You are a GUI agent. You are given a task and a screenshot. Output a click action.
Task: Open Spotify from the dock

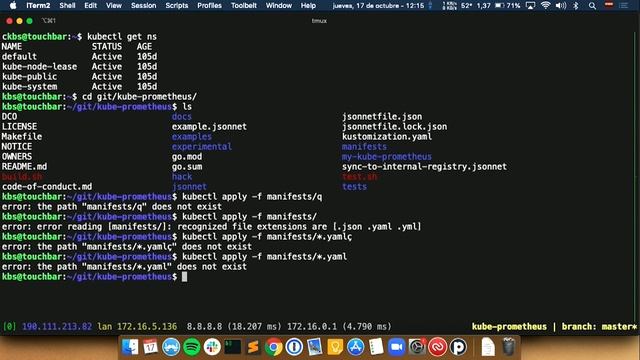(192, 347)
